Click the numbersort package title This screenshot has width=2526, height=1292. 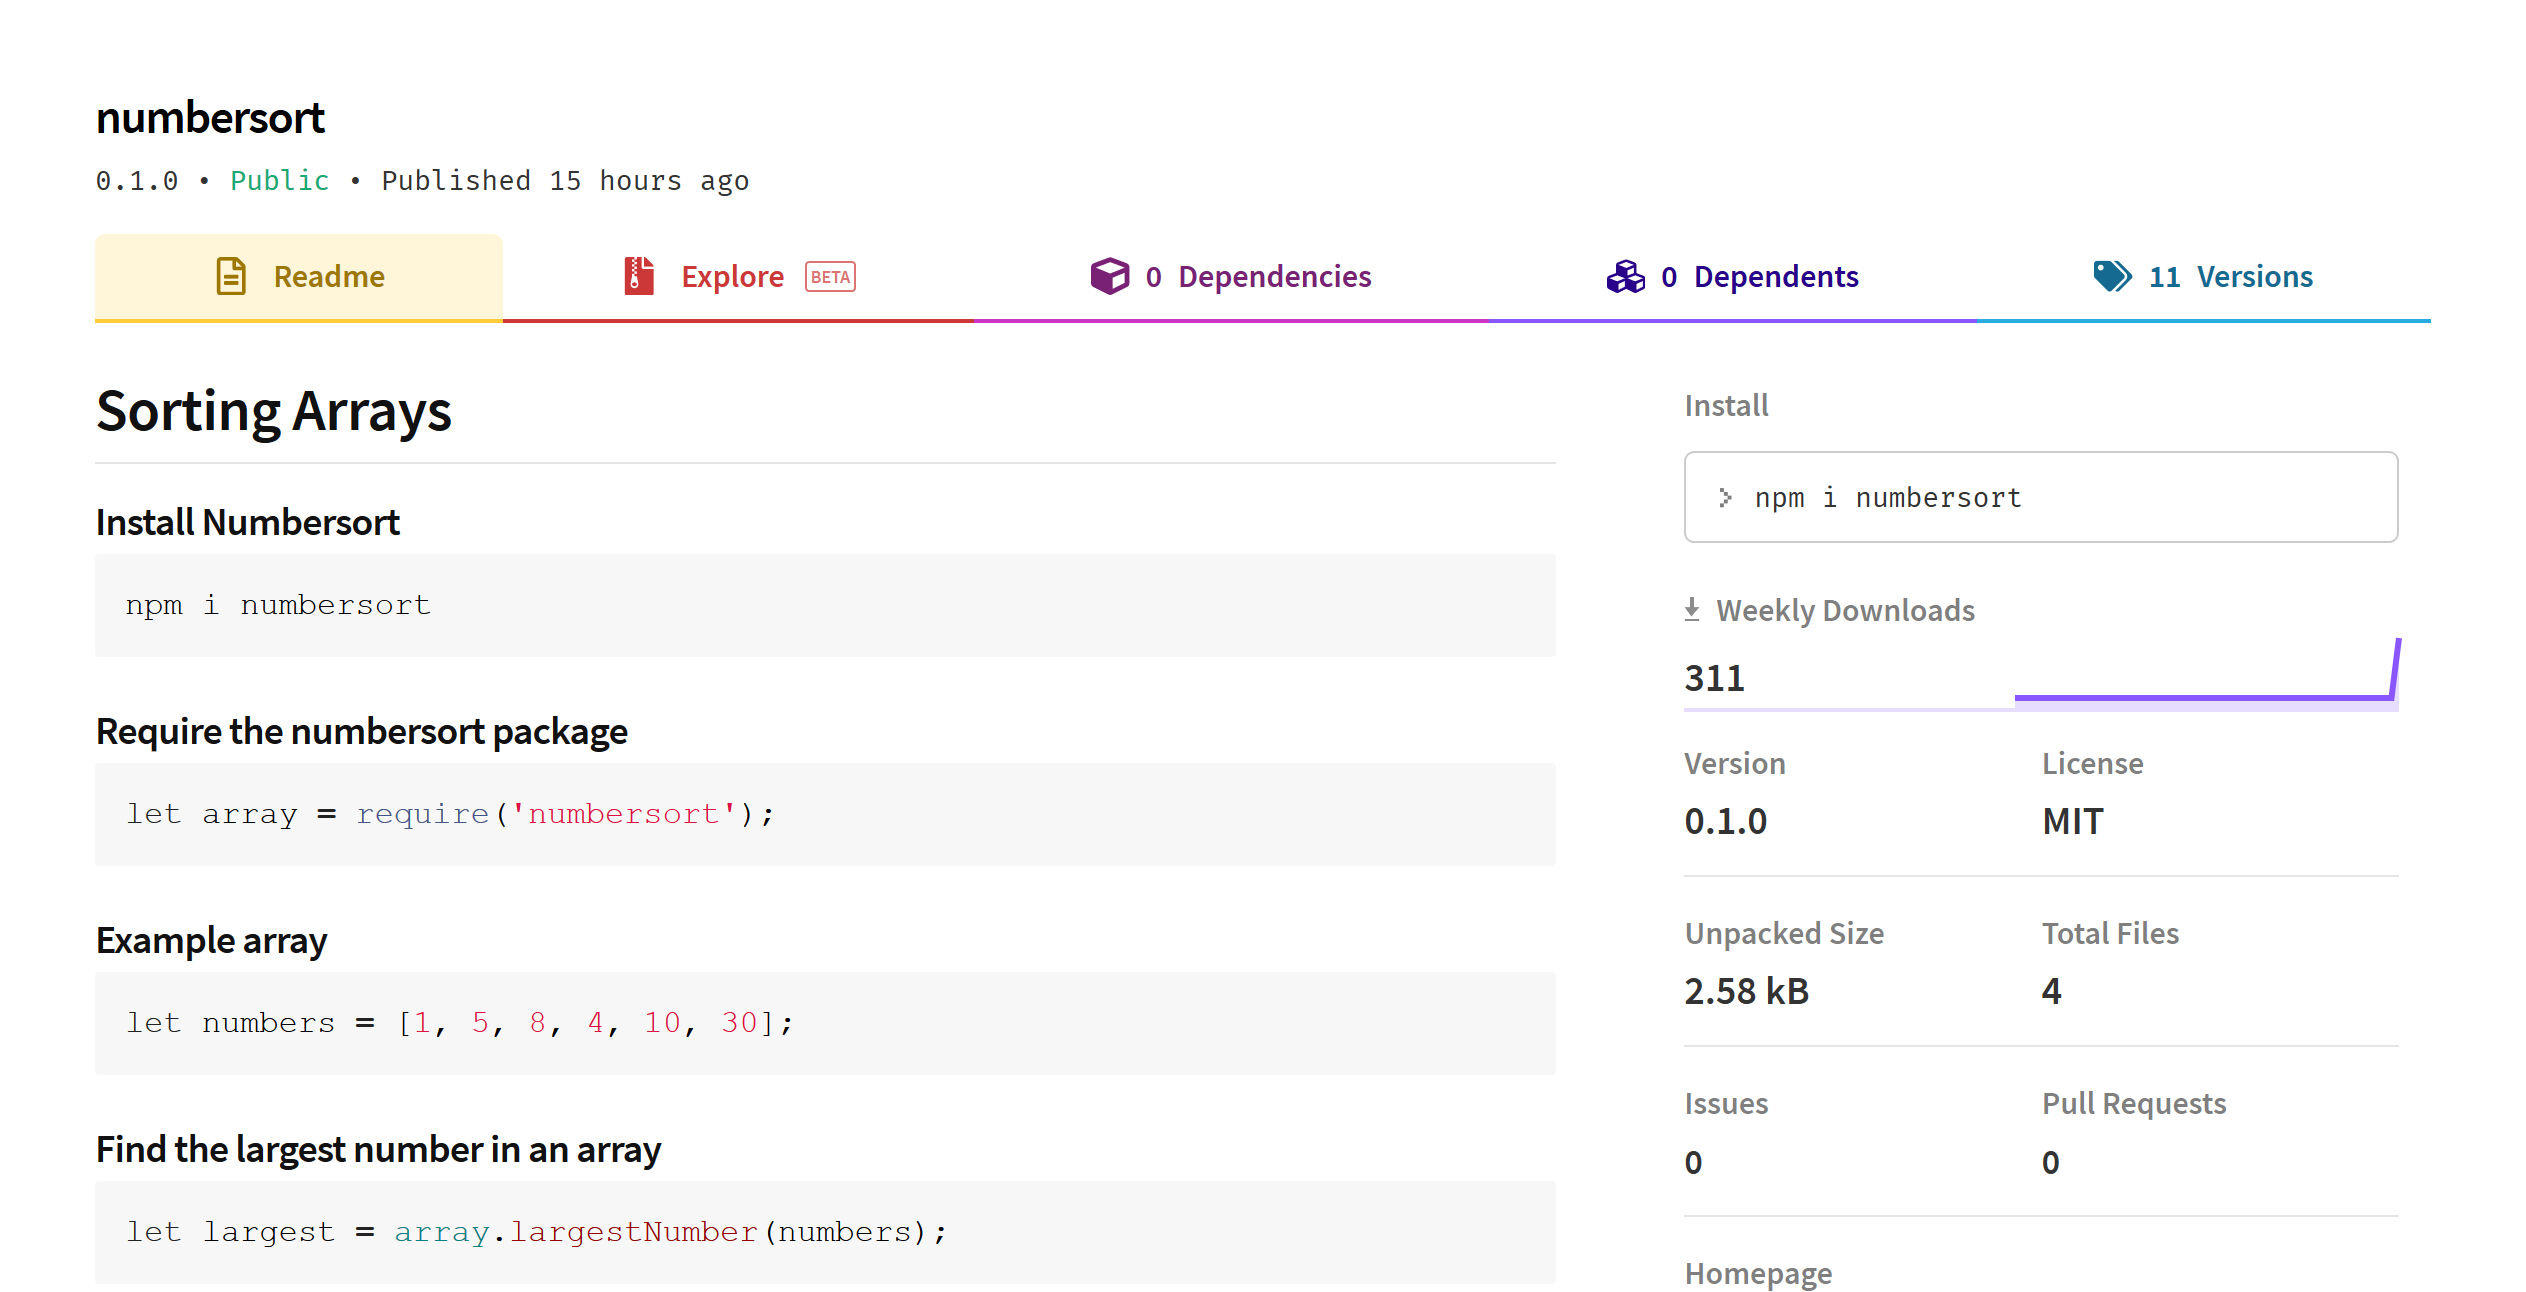click(209, 117)
